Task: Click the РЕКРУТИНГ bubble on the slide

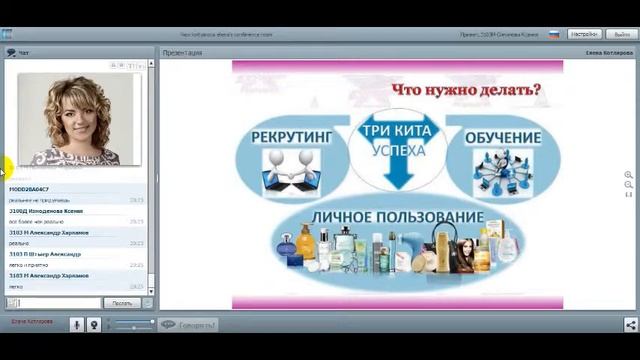Action: (292, 159)
